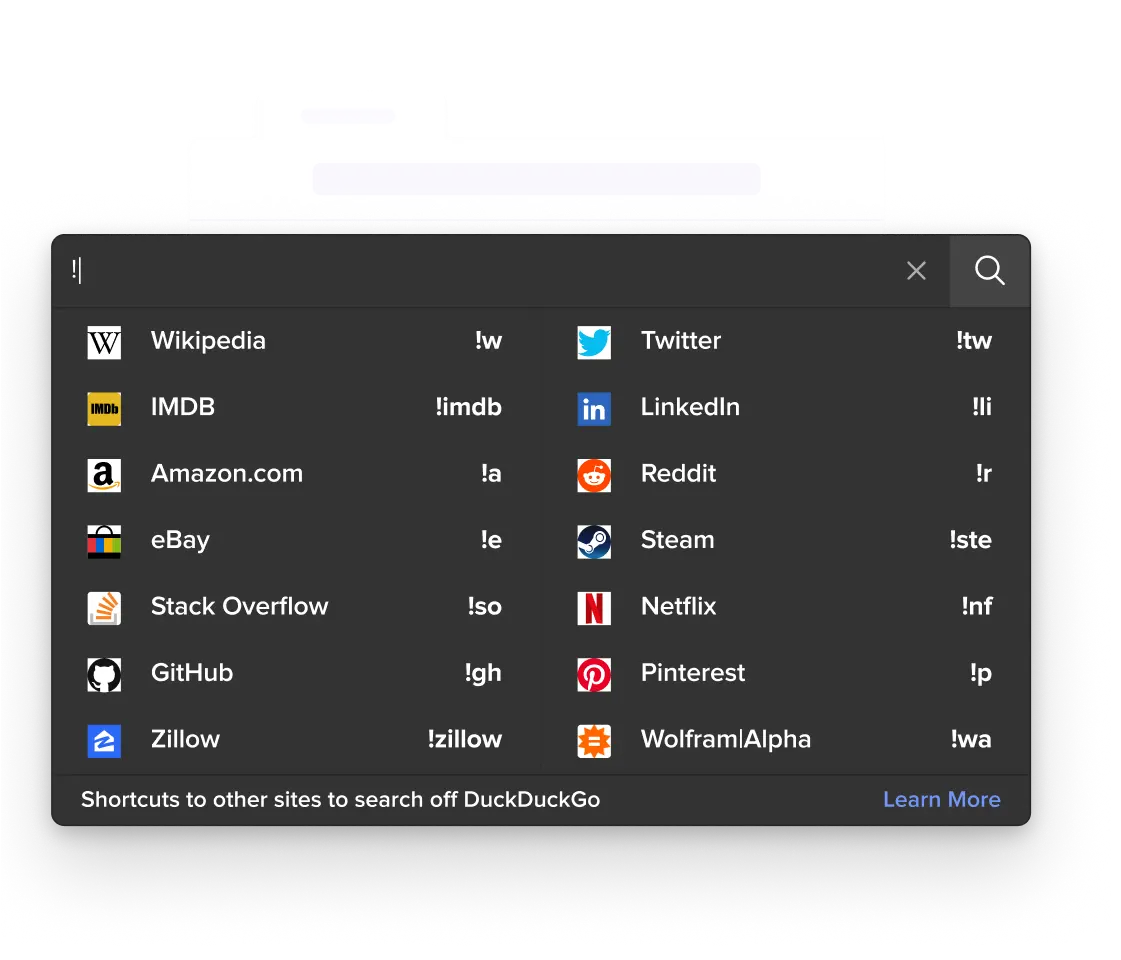1121x960 pixels.
Task: Pick the Twitter bird icon
Action: point(594,342)
